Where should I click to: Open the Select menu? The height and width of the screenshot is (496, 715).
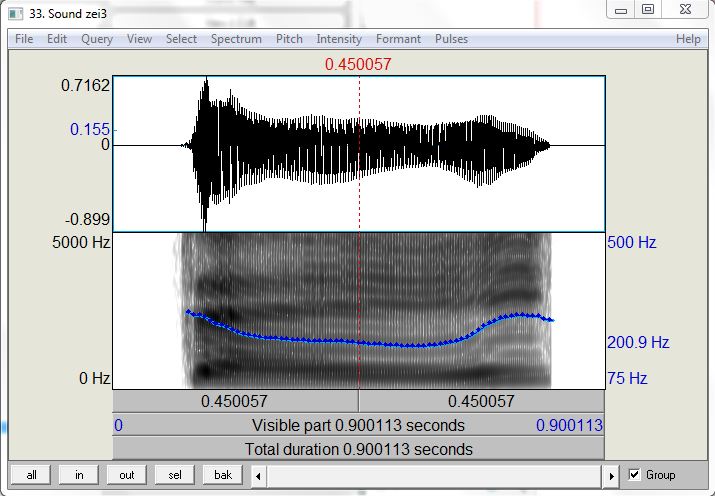tap(181, 39)
